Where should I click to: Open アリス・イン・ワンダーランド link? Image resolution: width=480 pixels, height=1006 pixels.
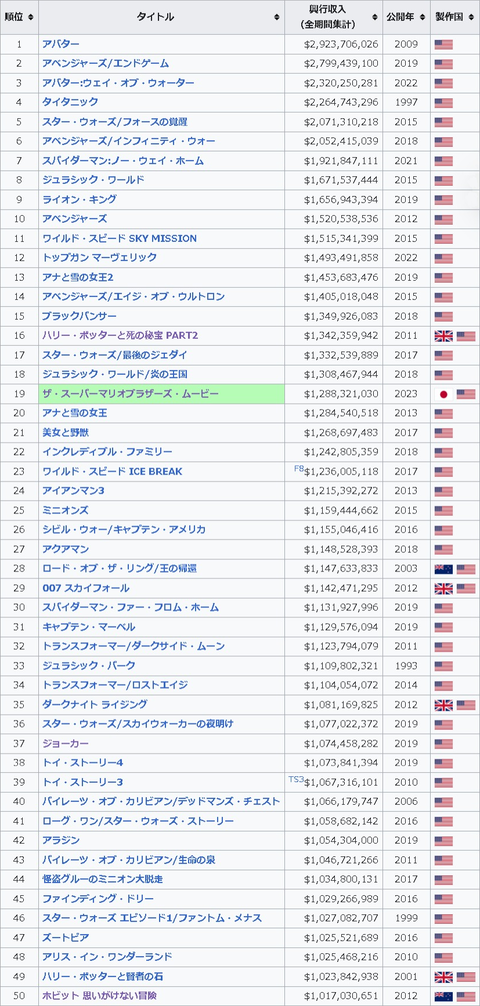click(107, 957)
